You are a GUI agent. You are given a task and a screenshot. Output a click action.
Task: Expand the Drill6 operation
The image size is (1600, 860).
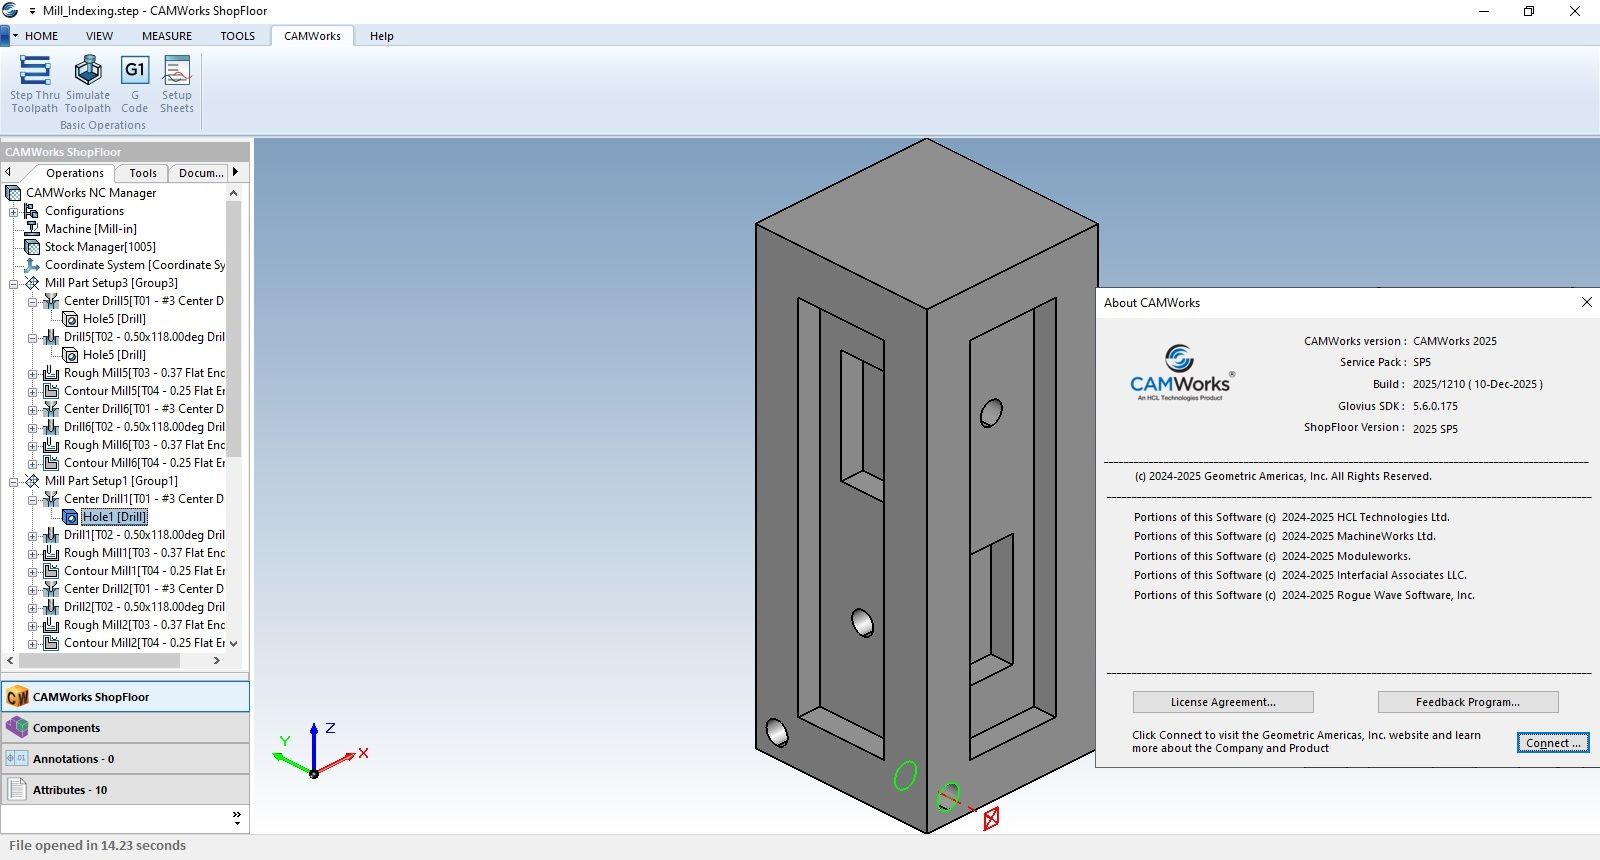tap(32, 427)
